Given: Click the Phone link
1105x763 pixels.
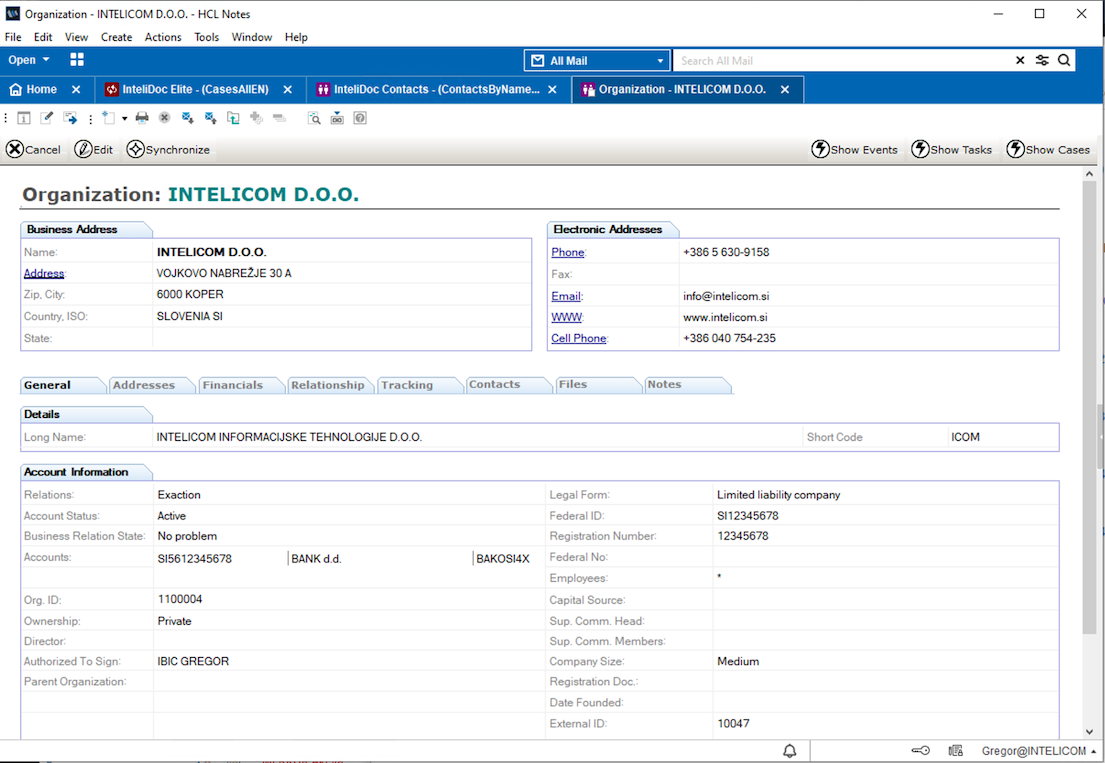Looking at the screenshot, I should tap(567, 252).
